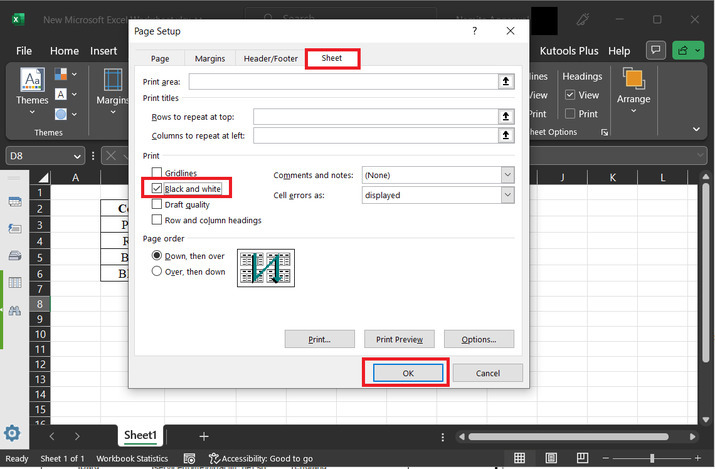Viewport: 715px width, 469px height.
Task: Open the Home ribbon tab
Action: pos(64,51)
